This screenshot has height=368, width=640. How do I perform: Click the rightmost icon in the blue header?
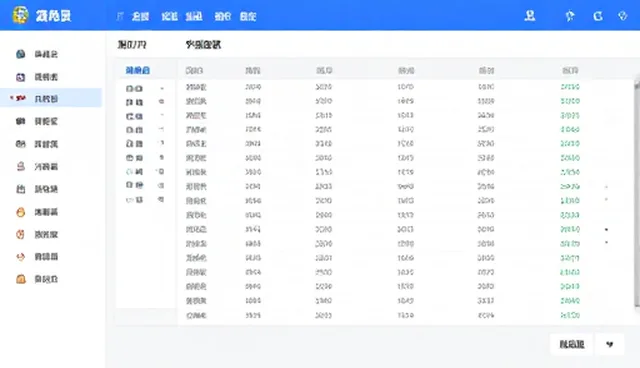622,16
